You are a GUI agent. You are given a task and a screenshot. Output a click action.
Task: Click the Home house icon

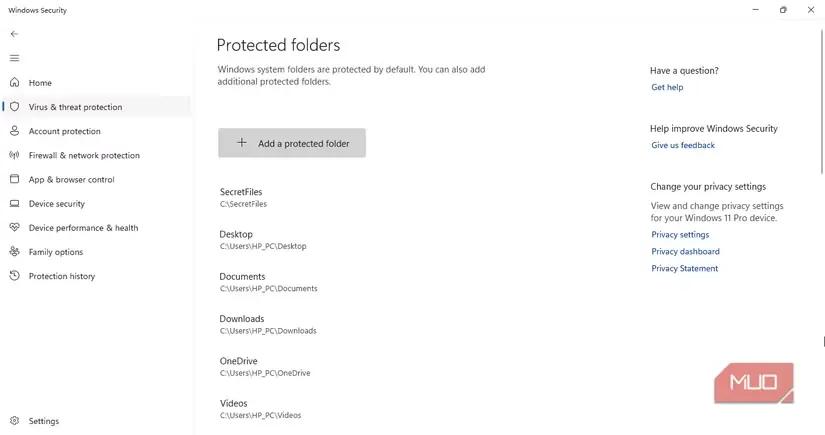(14, 82)
